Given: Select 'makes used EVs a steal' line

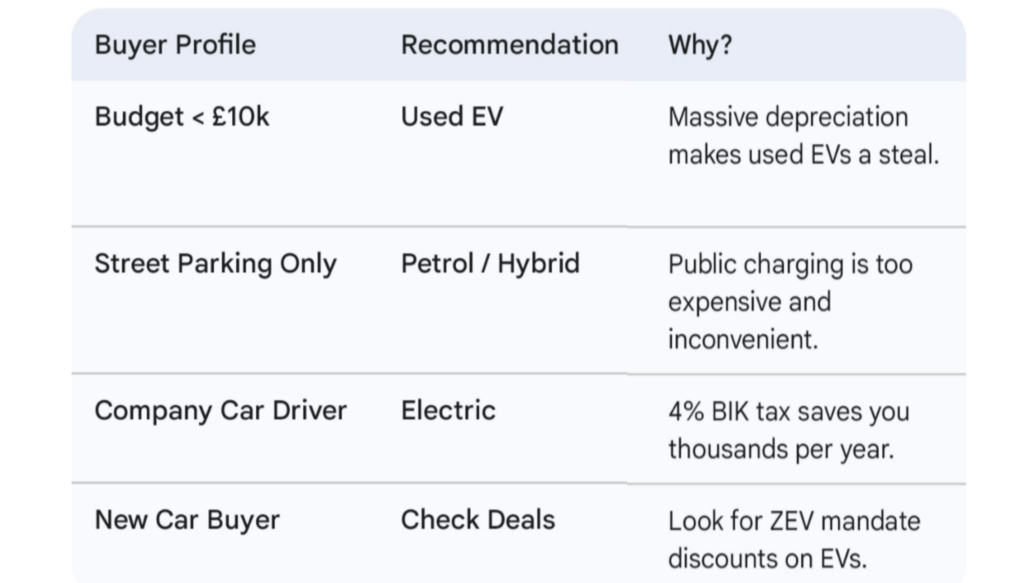Looking at the screenshot, I should tap(803, 155).
